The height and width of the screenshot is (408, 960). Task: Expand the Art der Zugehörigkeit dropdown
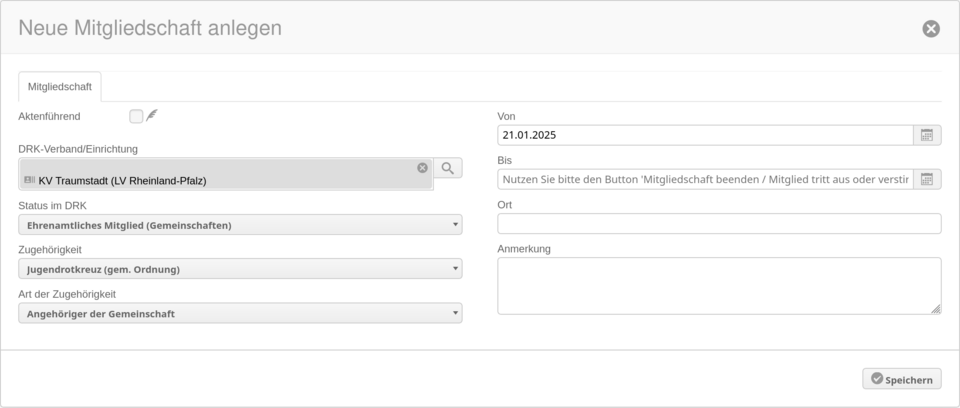[240, 313]
